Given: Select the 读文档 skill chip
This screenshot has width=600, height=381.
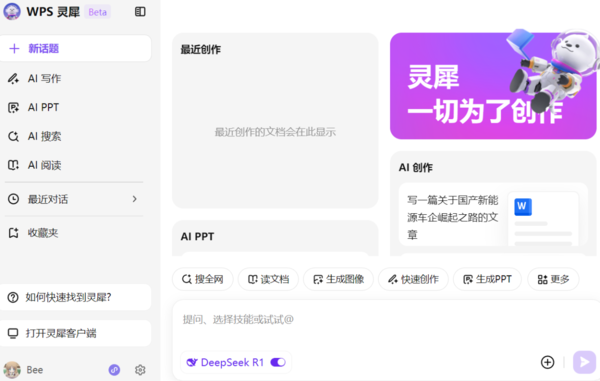Looking at the screenshot, I should point(268,279).
